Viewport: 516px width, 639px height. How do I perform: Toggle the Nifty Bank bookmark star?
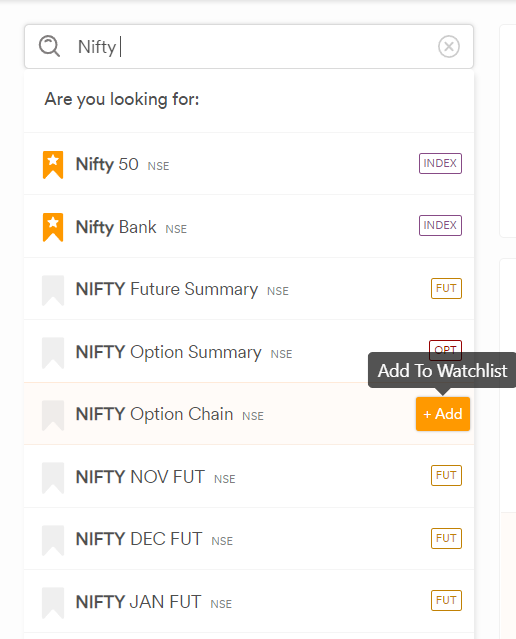(53, 227)
